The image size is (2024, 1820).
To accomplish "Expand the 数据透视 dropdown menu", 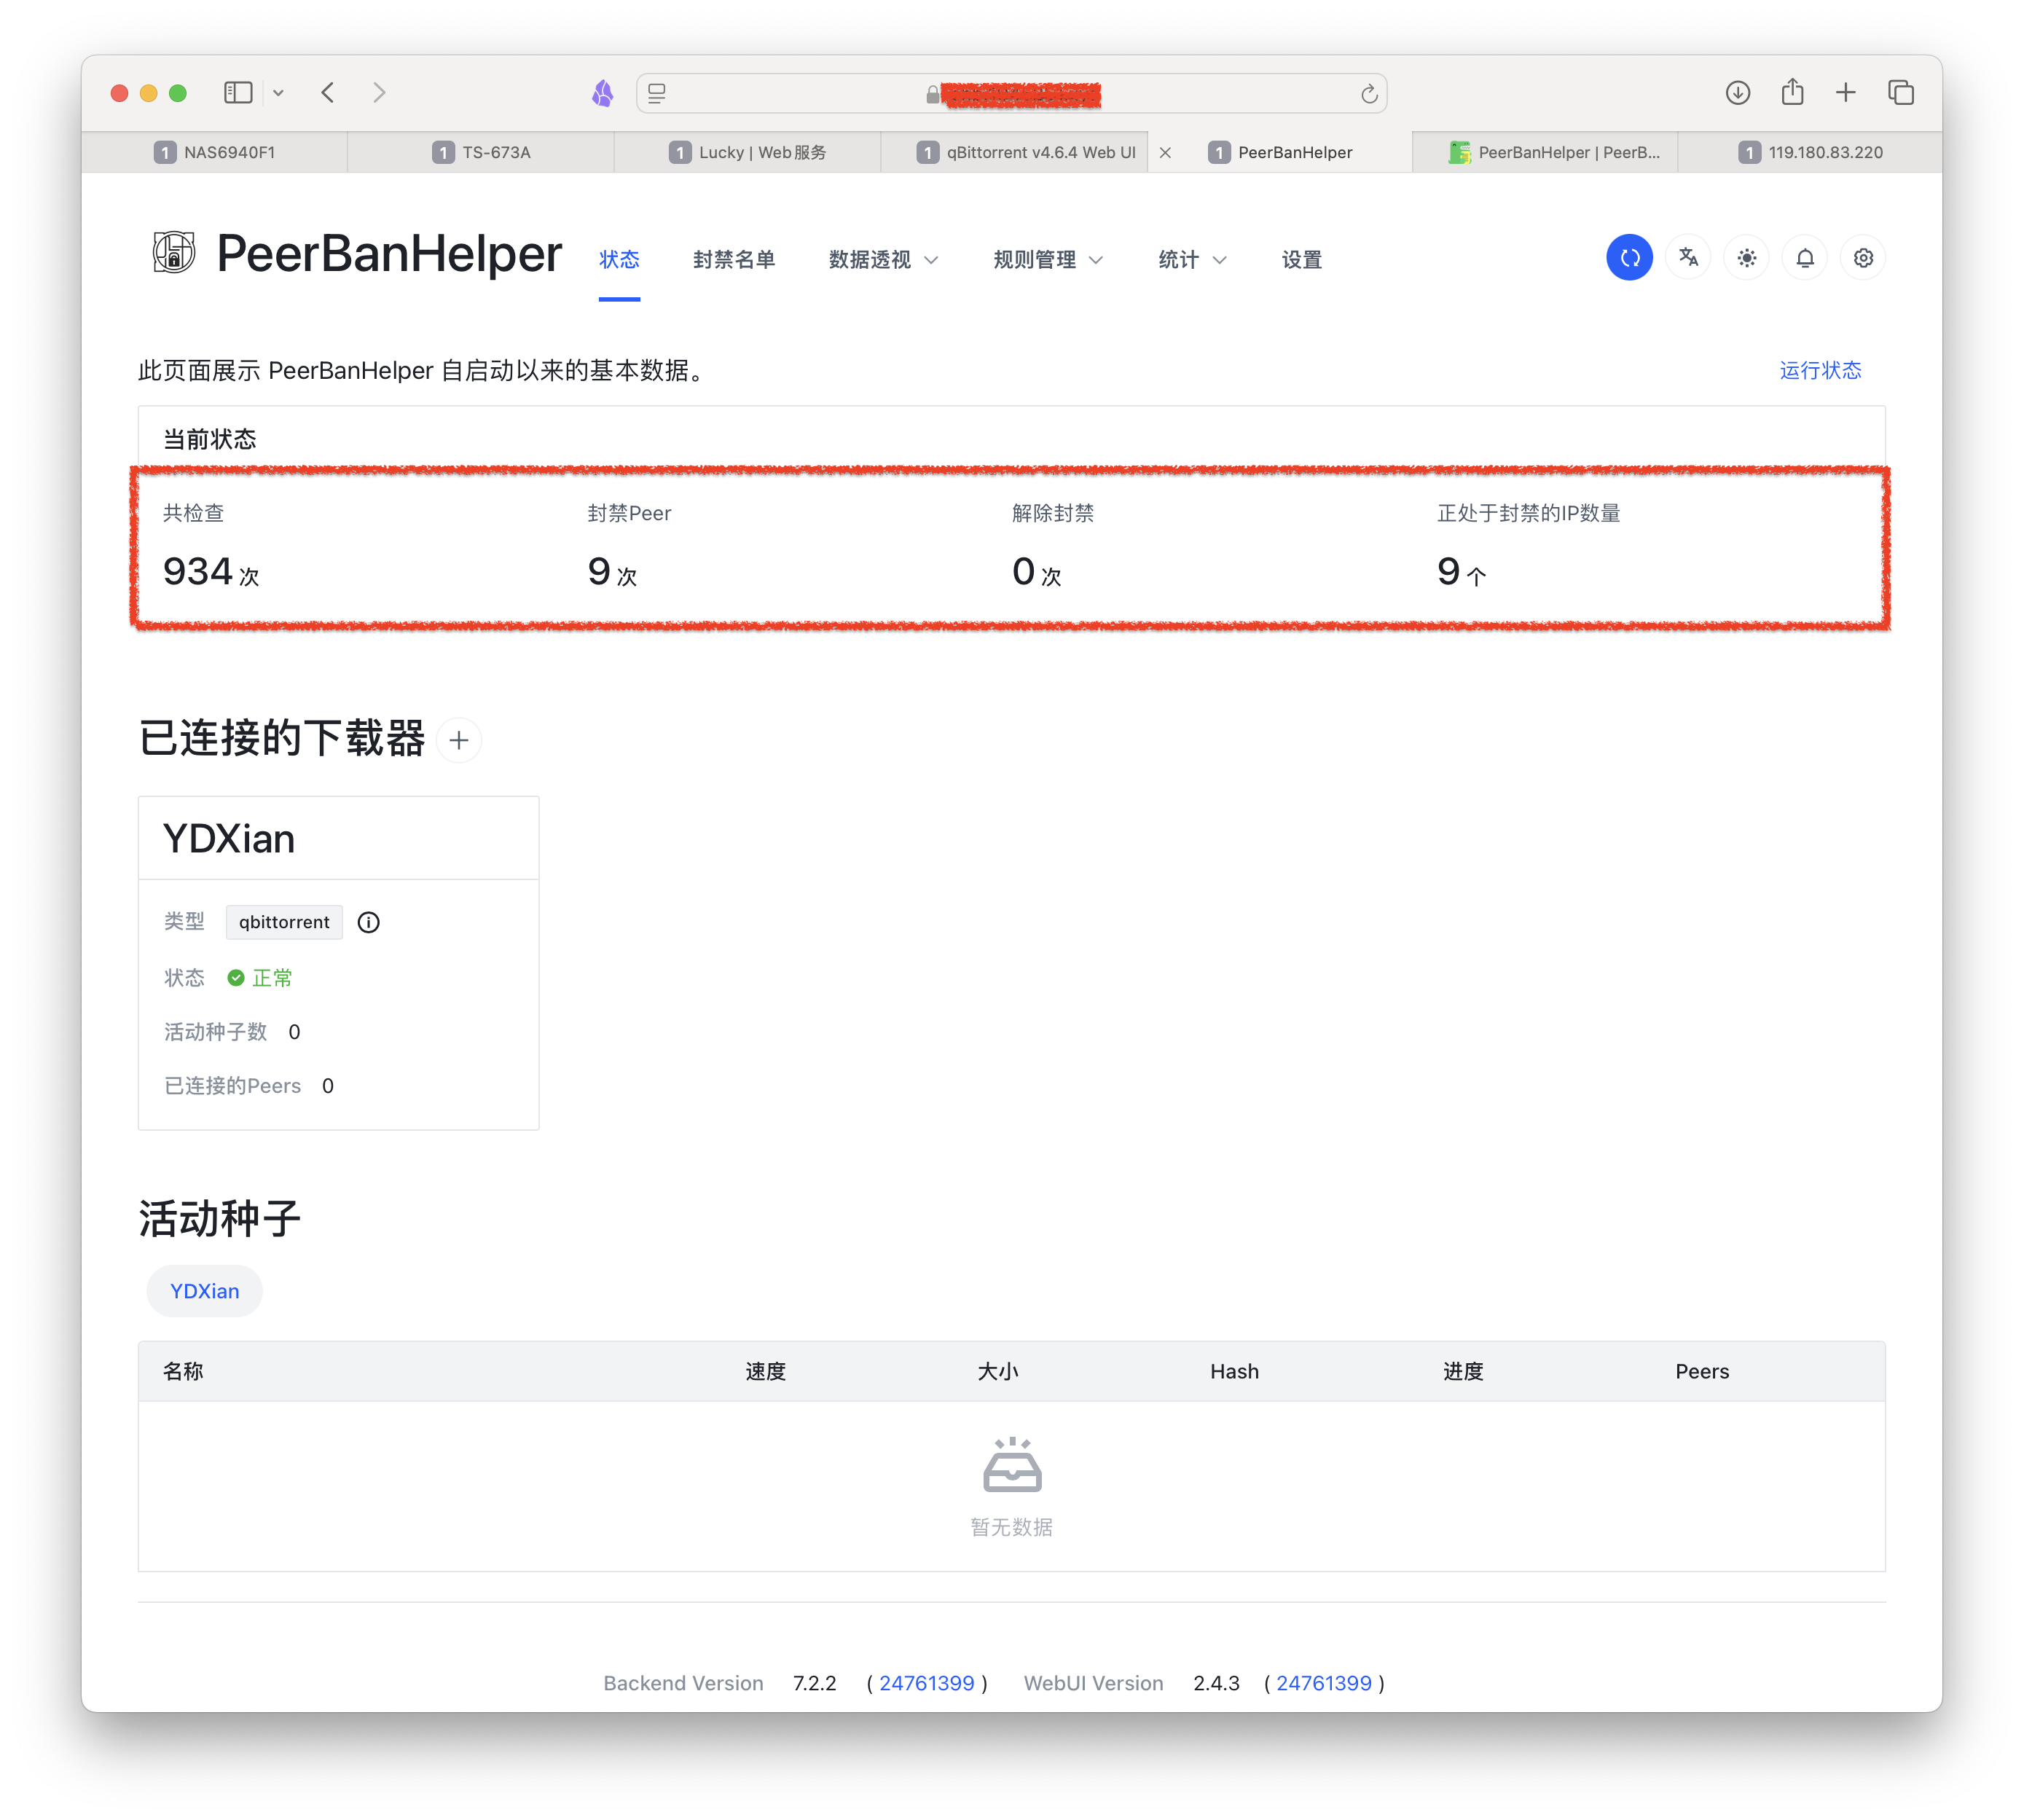I will 883,260.
